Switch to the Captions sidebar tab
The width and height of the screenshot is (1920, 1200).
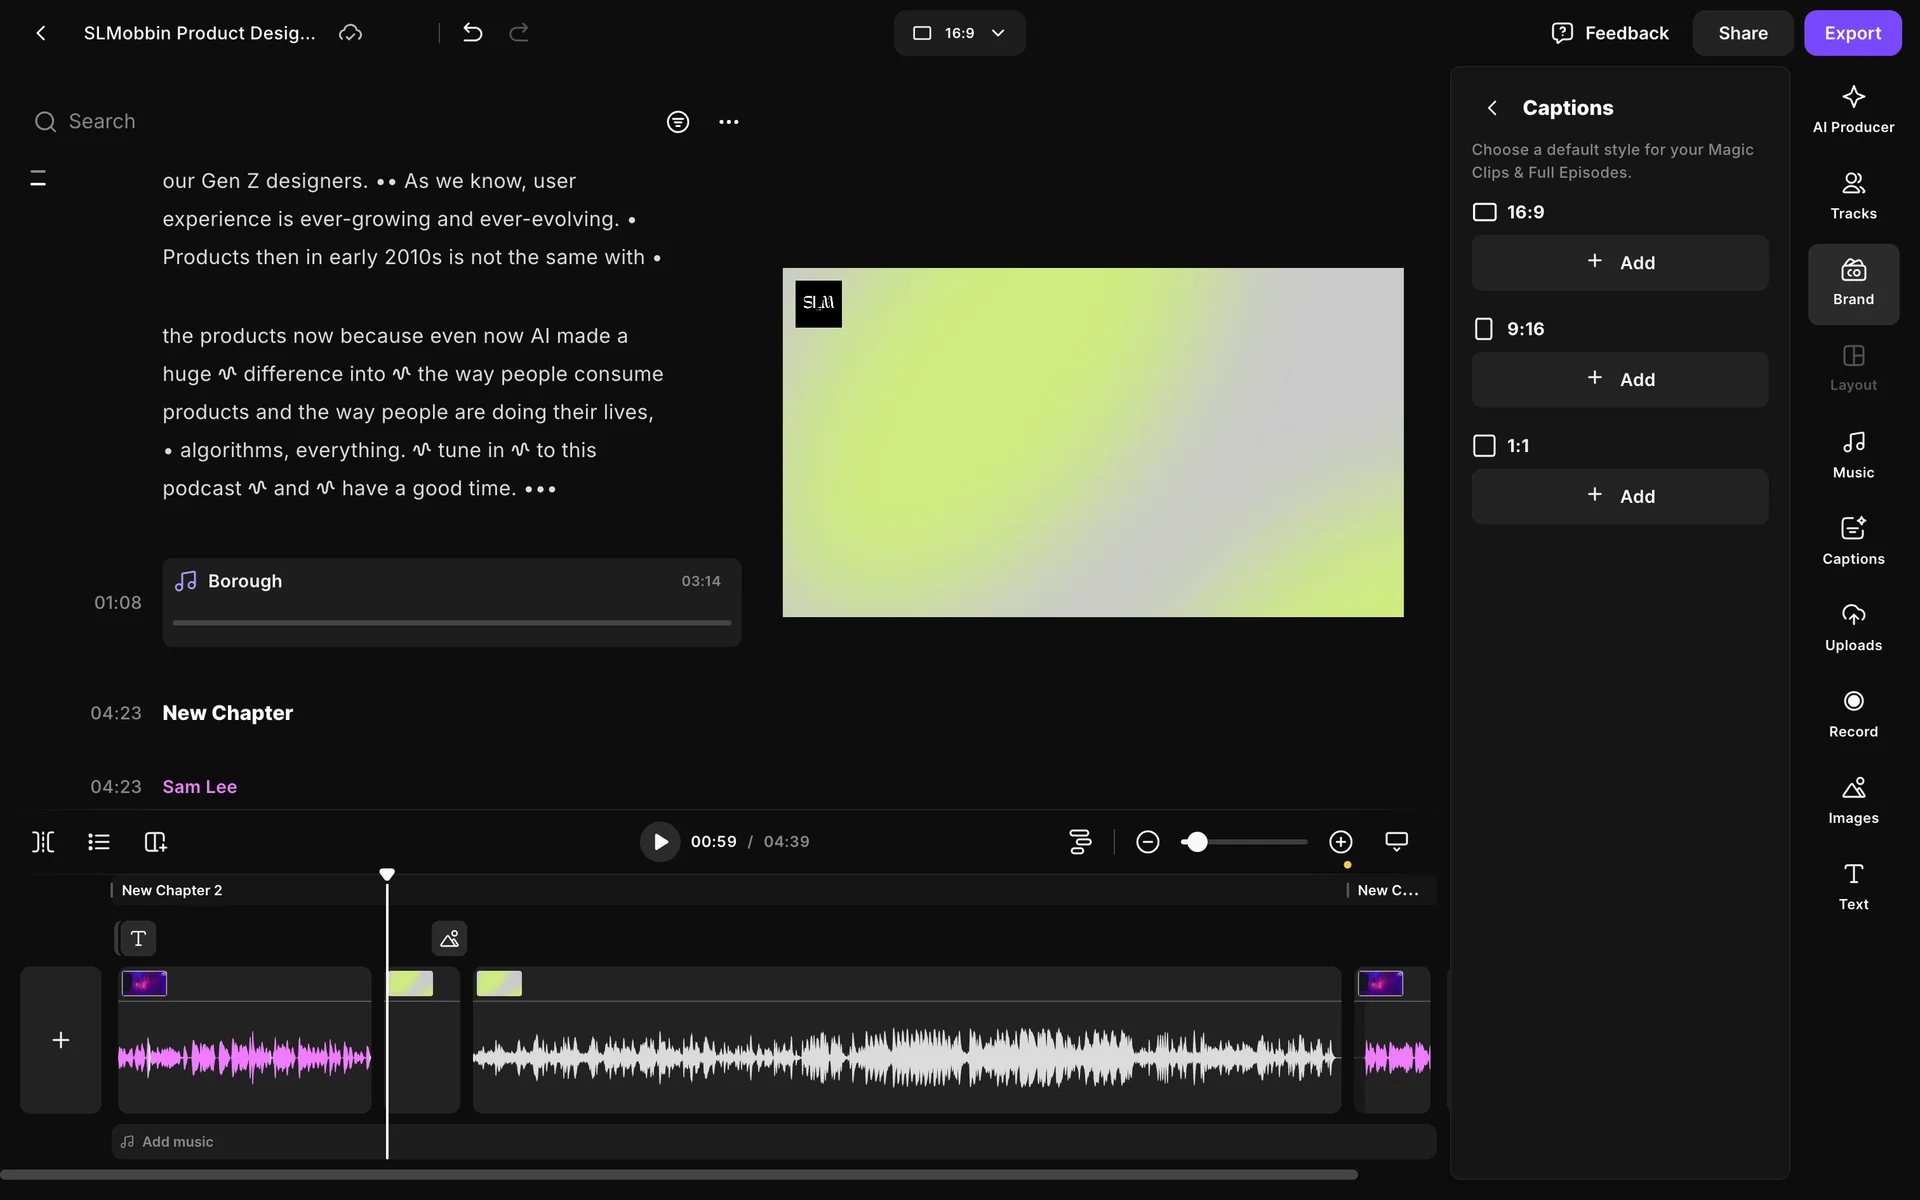(1852, 541)
